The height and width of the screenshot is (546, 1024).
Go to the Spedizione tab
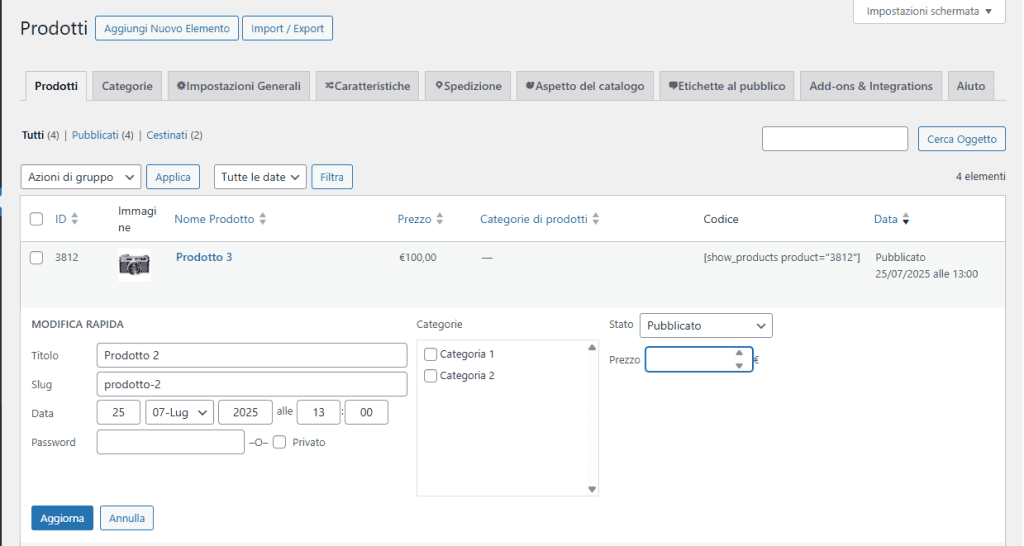(468, 86)
